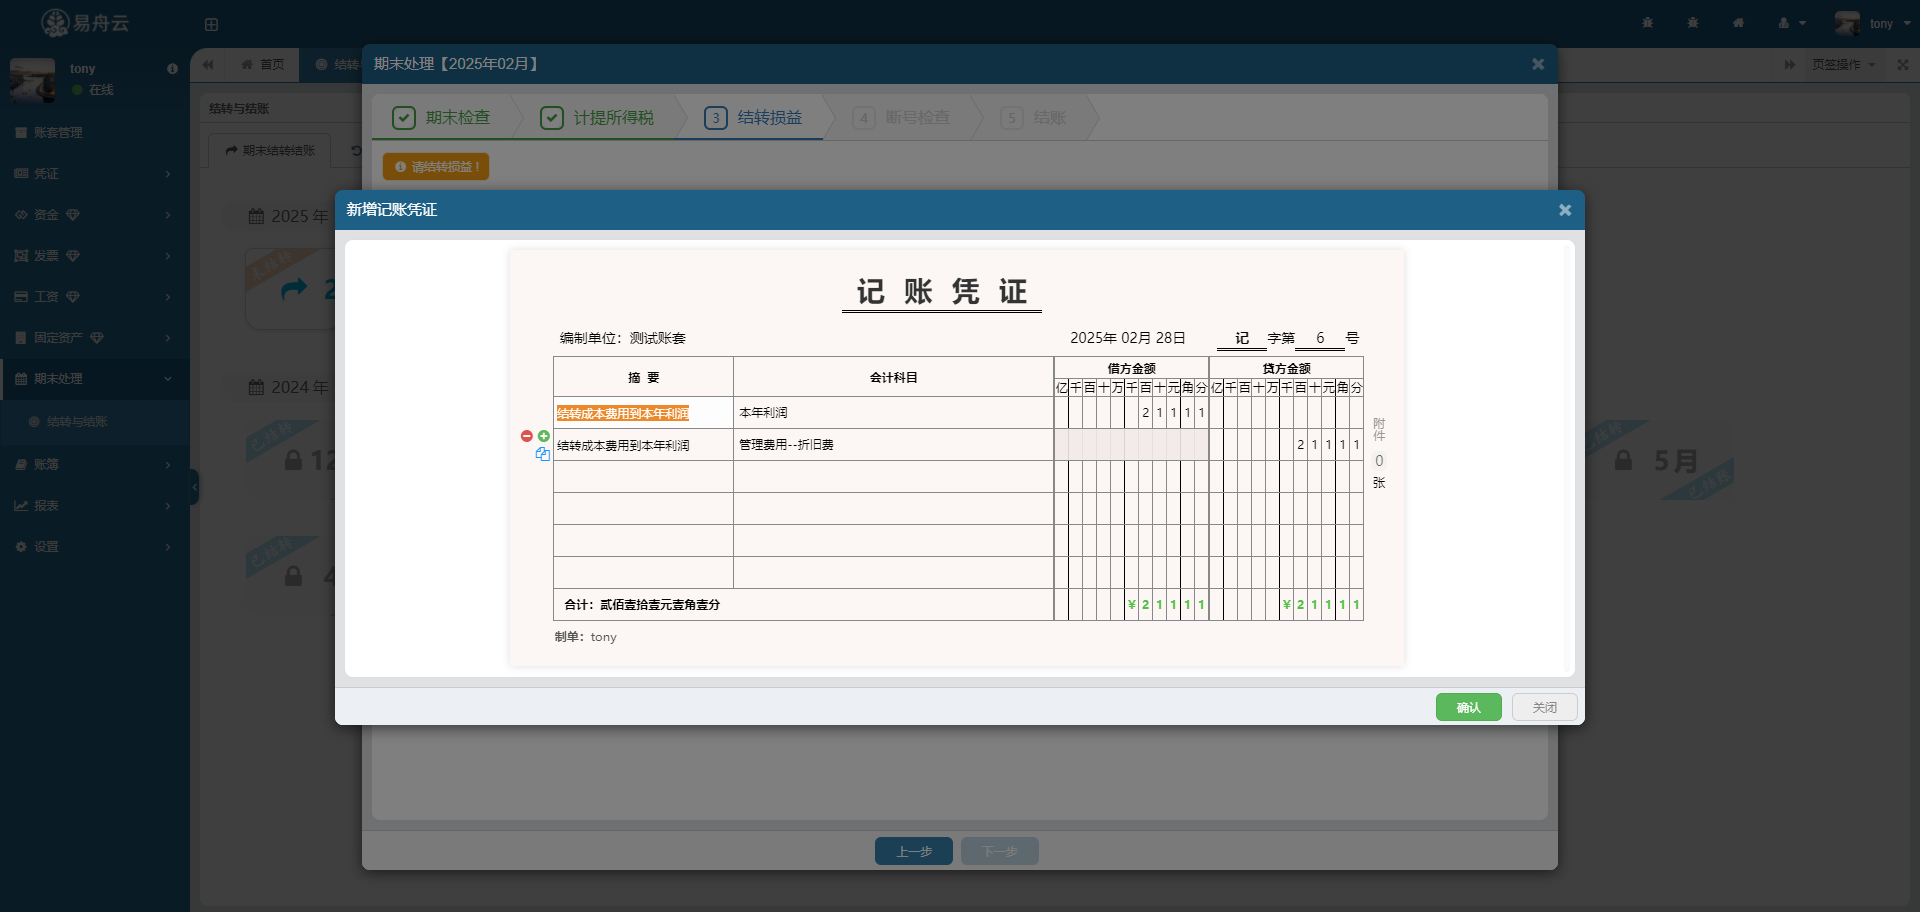Click the green add-row icon beside the voucher rows
The image size is (1920, 912).
click(x=544, y=436)
